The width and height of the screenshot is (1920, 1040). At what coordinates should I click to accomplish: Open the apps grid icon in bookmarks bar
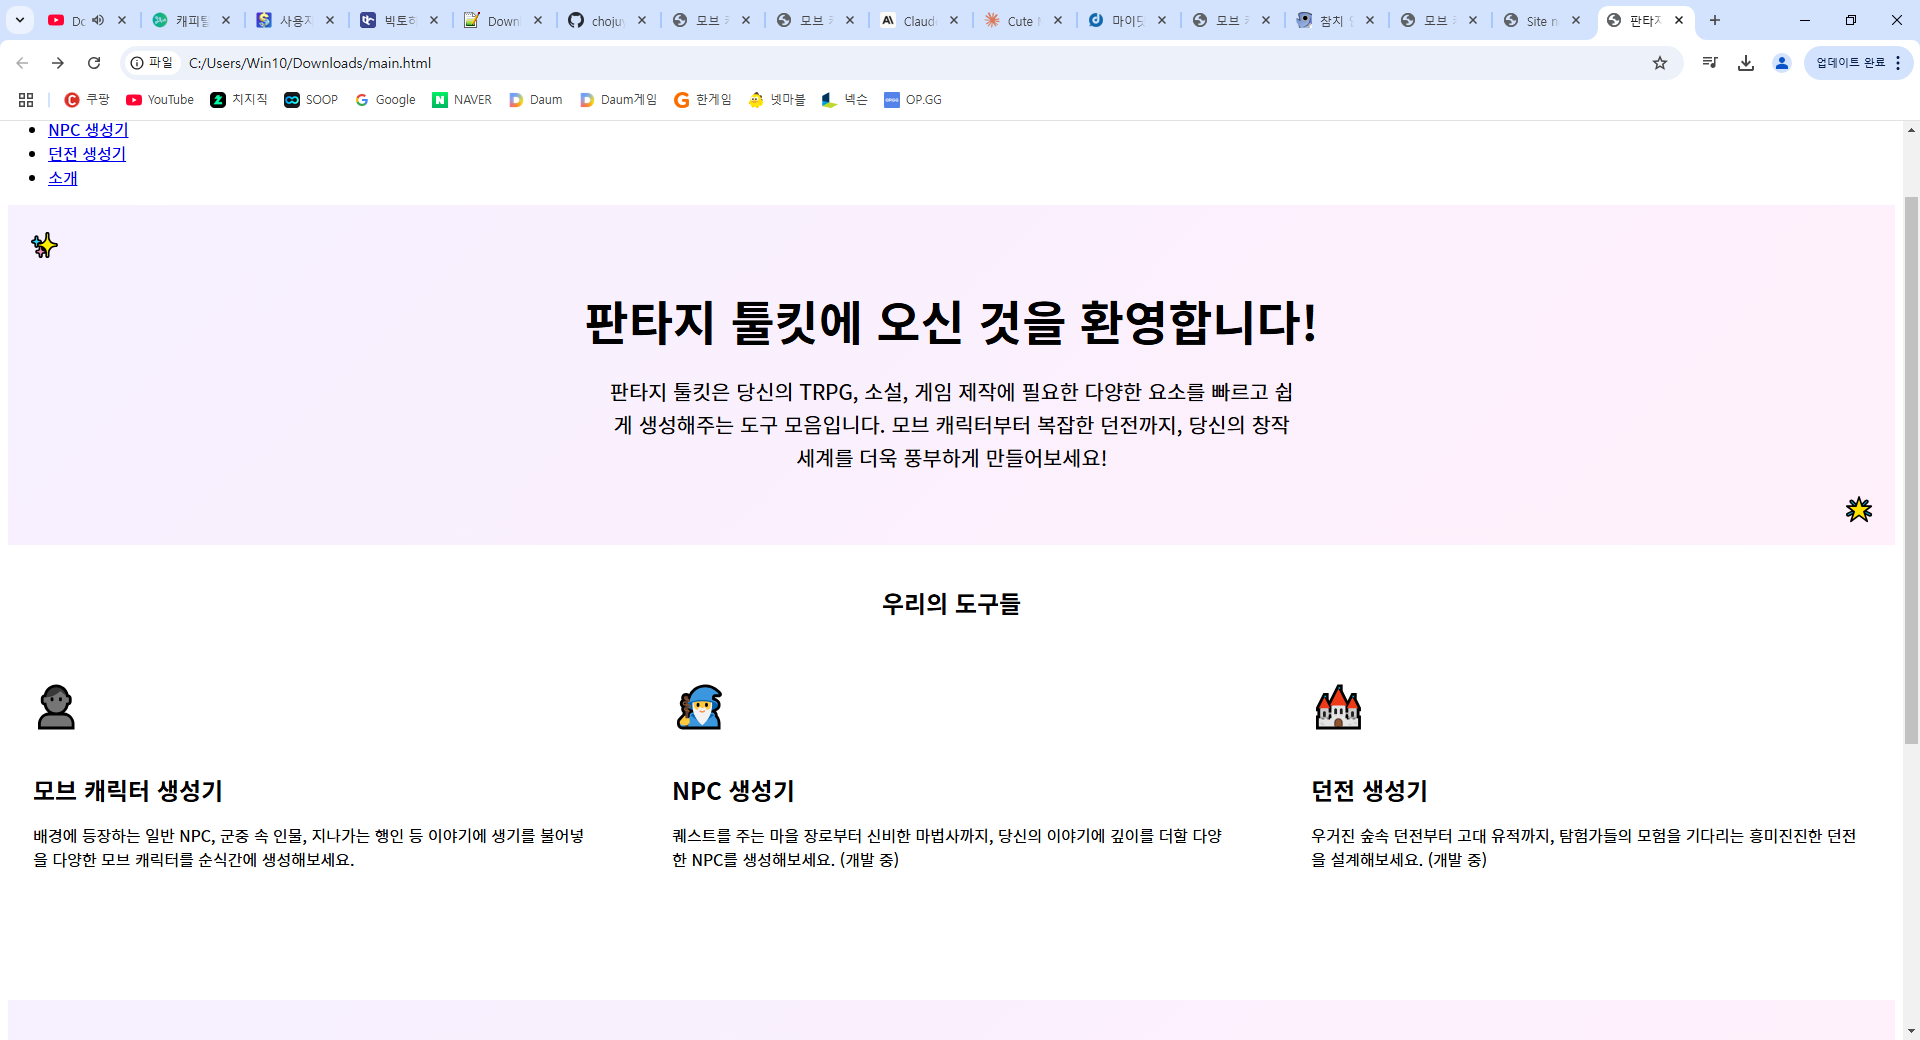coord(26,100)
